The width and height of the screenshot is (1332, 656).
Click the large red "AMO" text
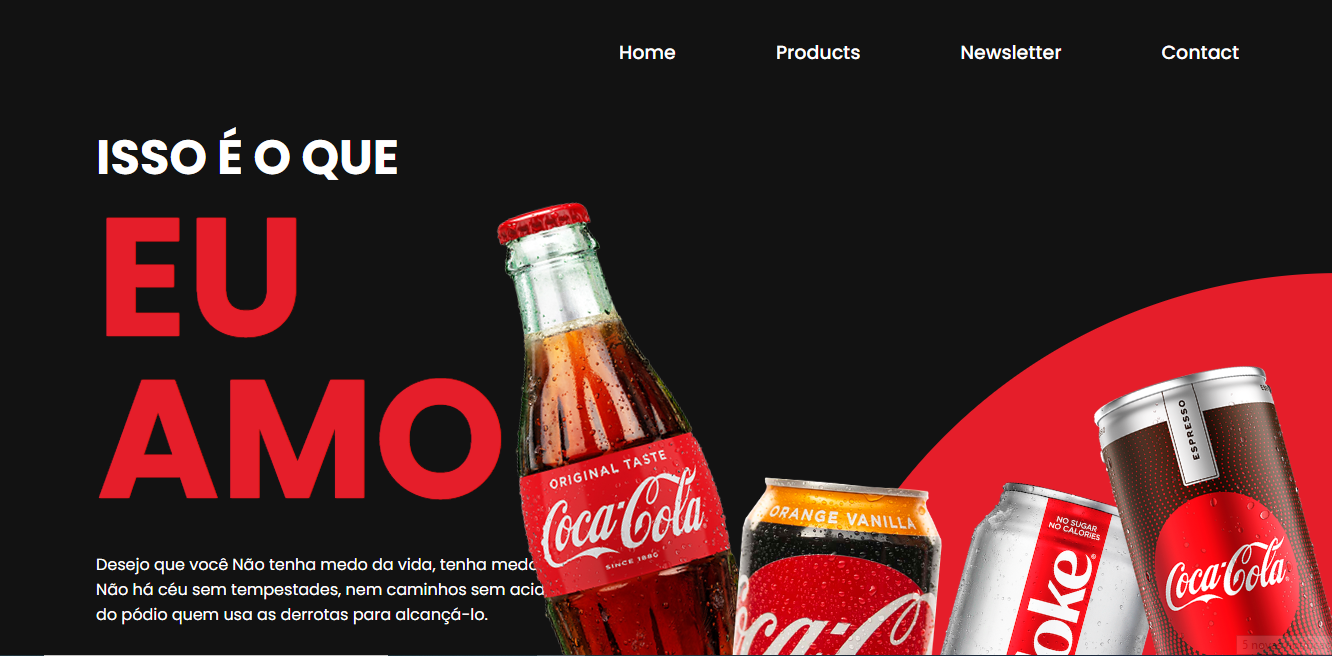(300, 438)
